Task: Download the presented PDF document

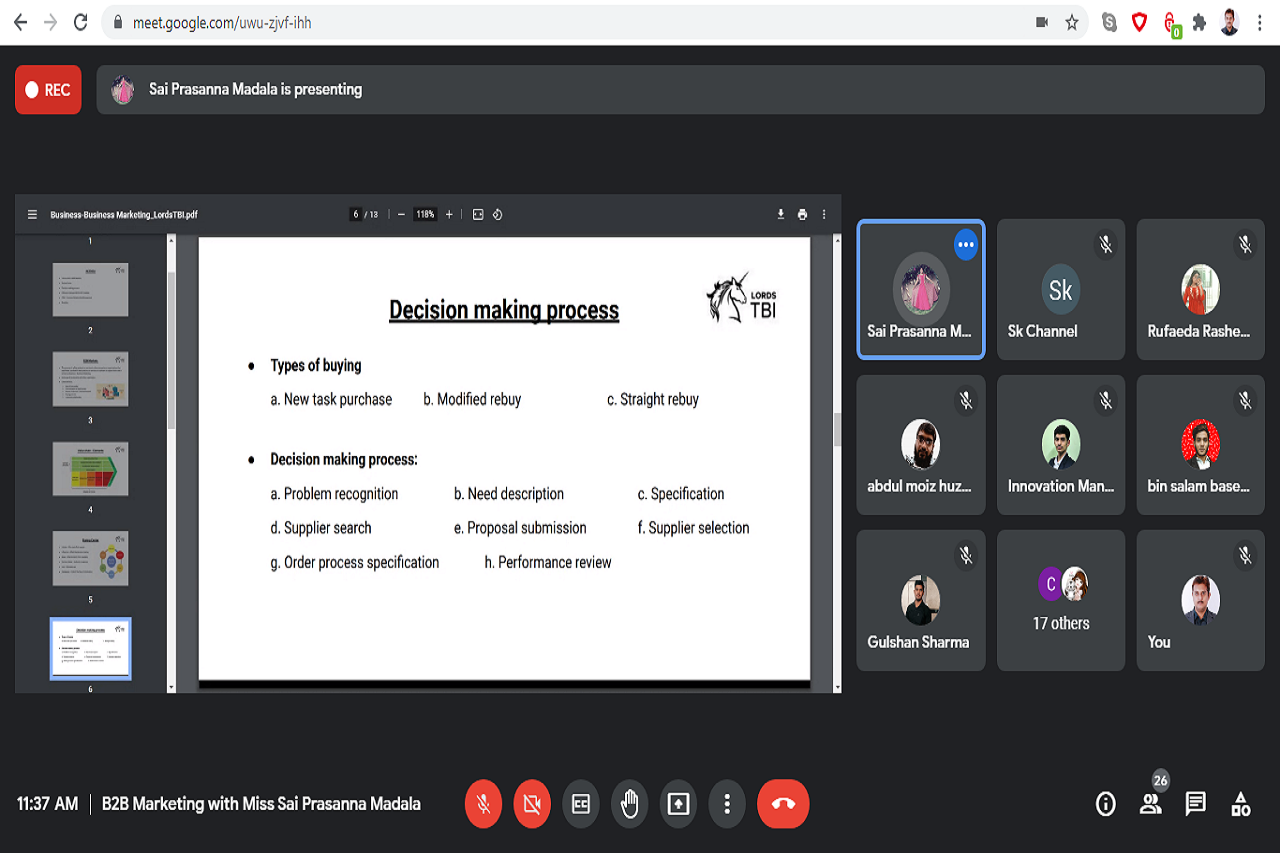Action: [x=780, y=214]
